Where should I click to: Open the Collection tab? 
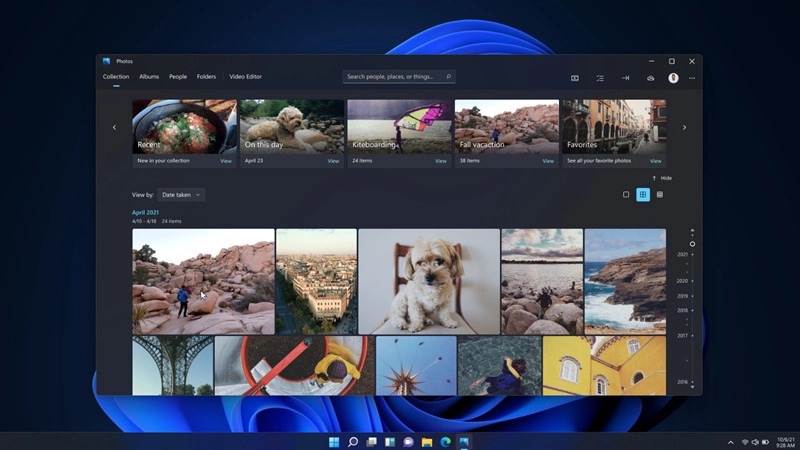[116, 77]
